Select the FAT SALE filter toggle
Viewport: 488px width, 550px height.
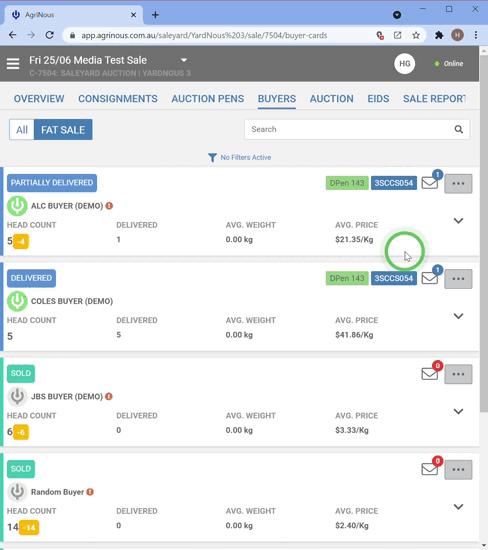[63, 130]
